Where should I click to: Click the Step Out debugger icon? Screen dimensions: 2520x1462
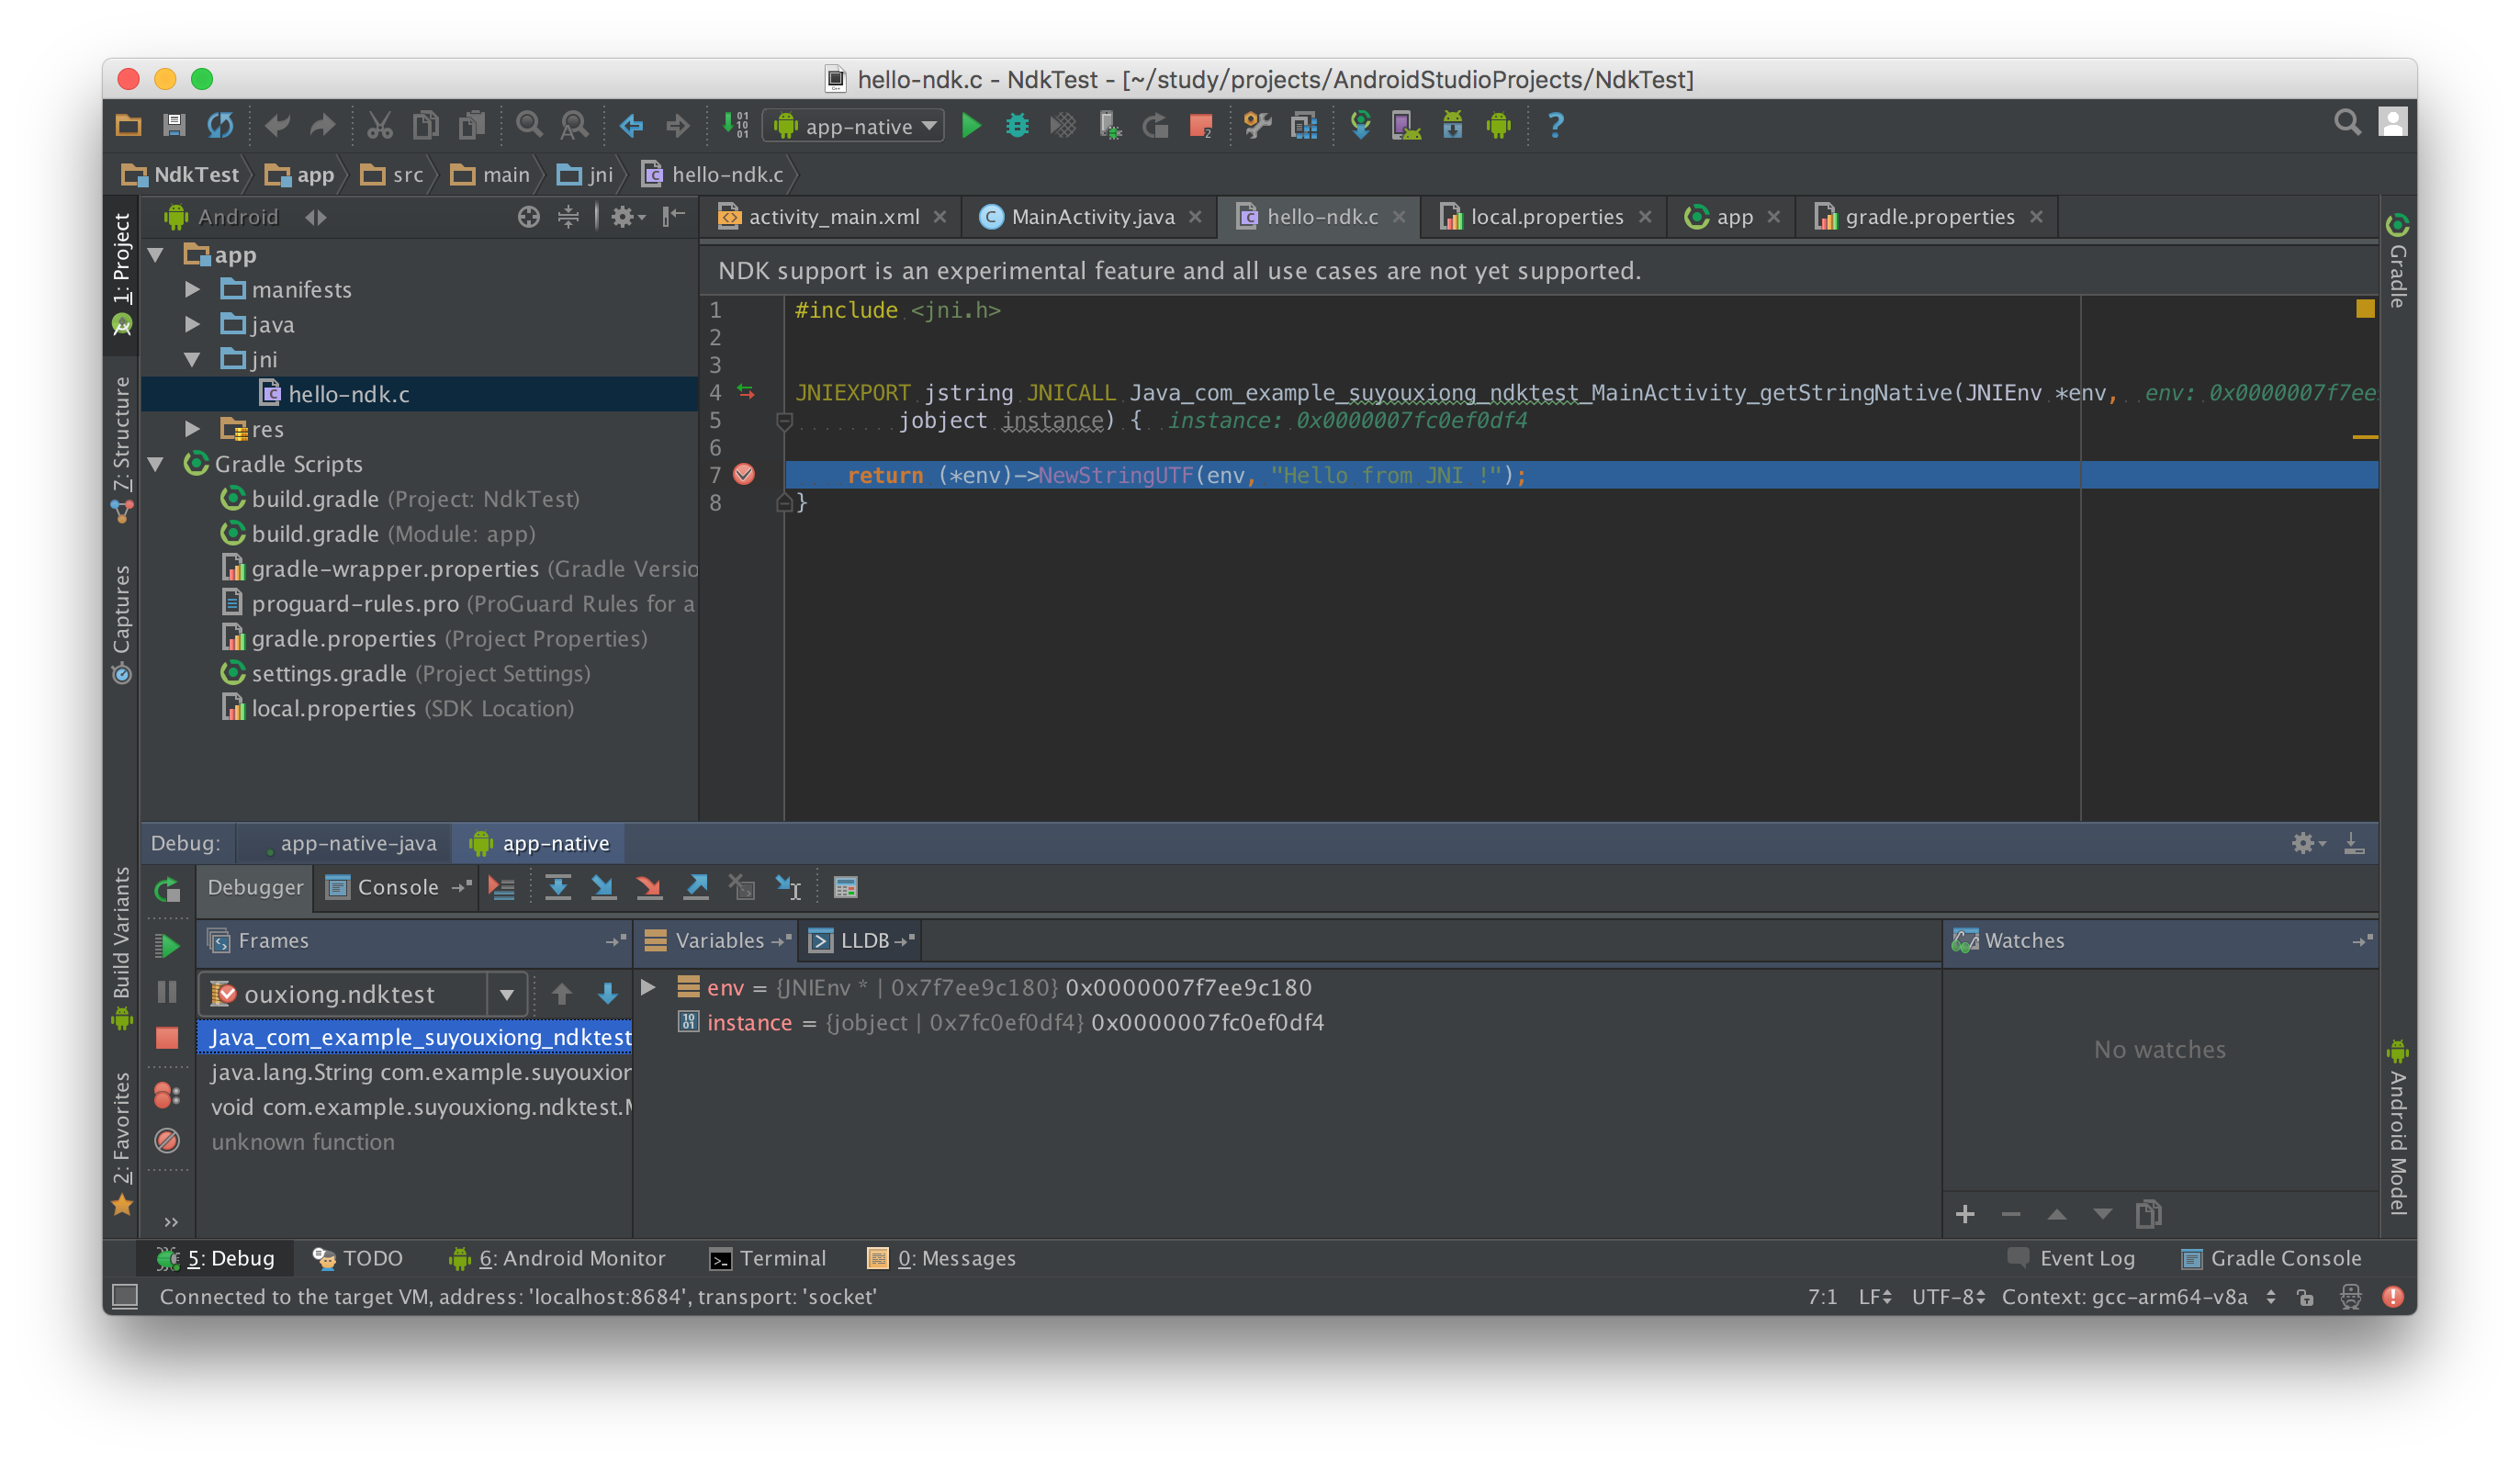click(x=696, y=887)
